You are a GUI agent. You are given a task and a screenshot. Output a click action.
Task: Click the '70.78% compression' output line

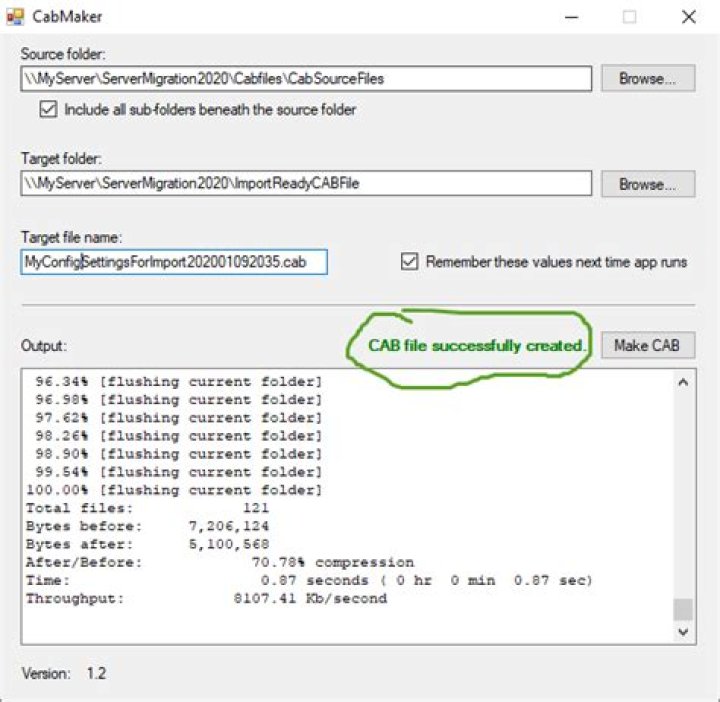coord(220,562)
